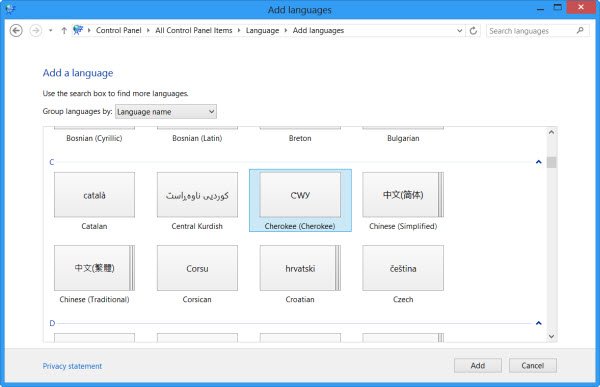Go up one level with Up arrow
The image size is (600, 387).
(x=64, y=31)
